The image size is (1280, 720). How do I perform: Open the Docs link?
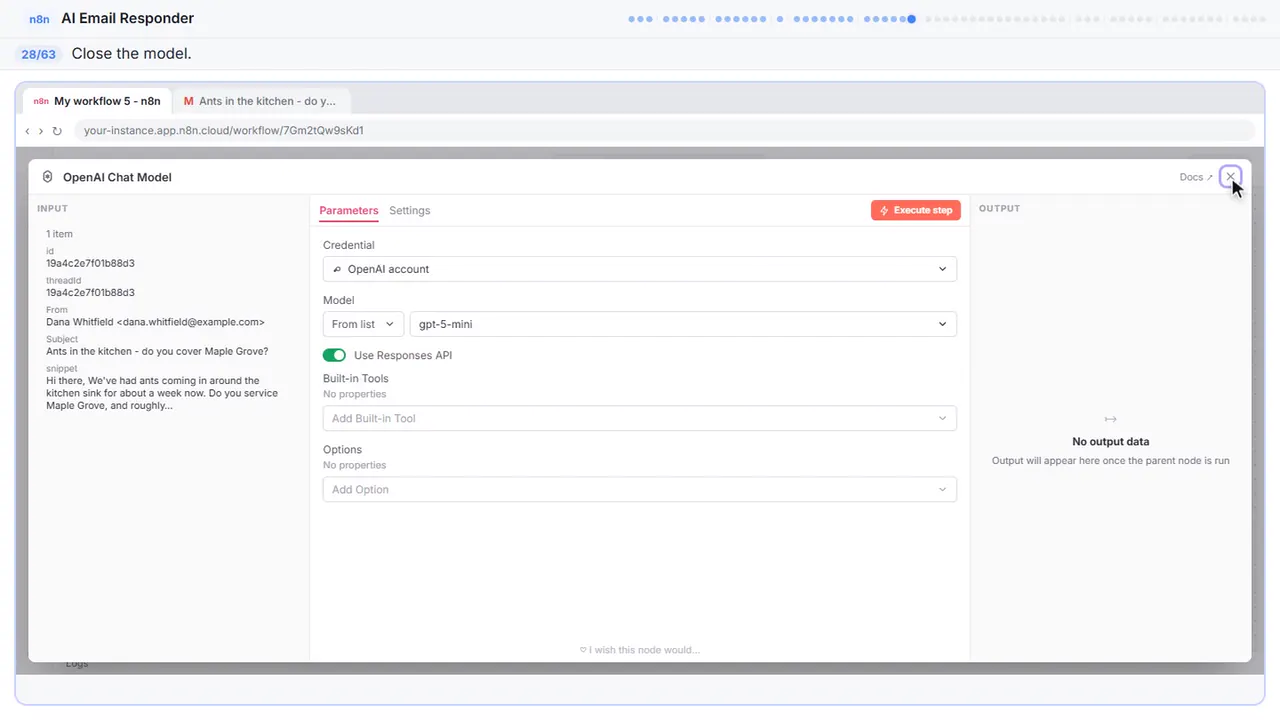pos(1196,177)
